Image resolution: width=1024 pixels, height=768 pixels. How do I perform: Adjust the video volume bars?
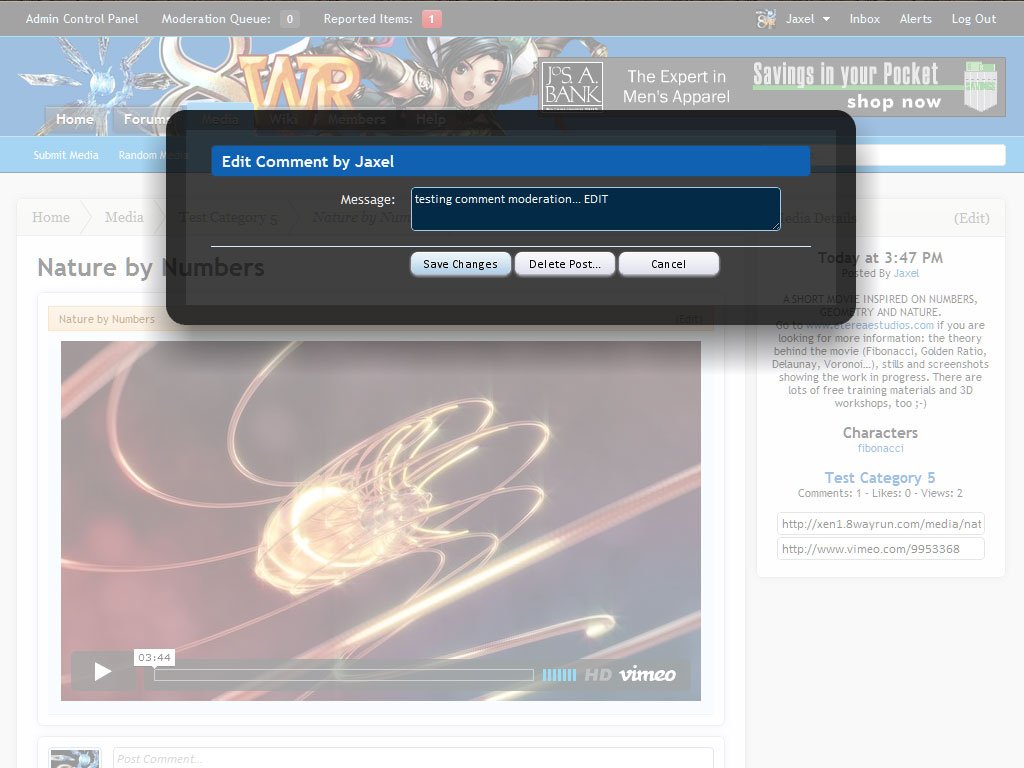560,675
